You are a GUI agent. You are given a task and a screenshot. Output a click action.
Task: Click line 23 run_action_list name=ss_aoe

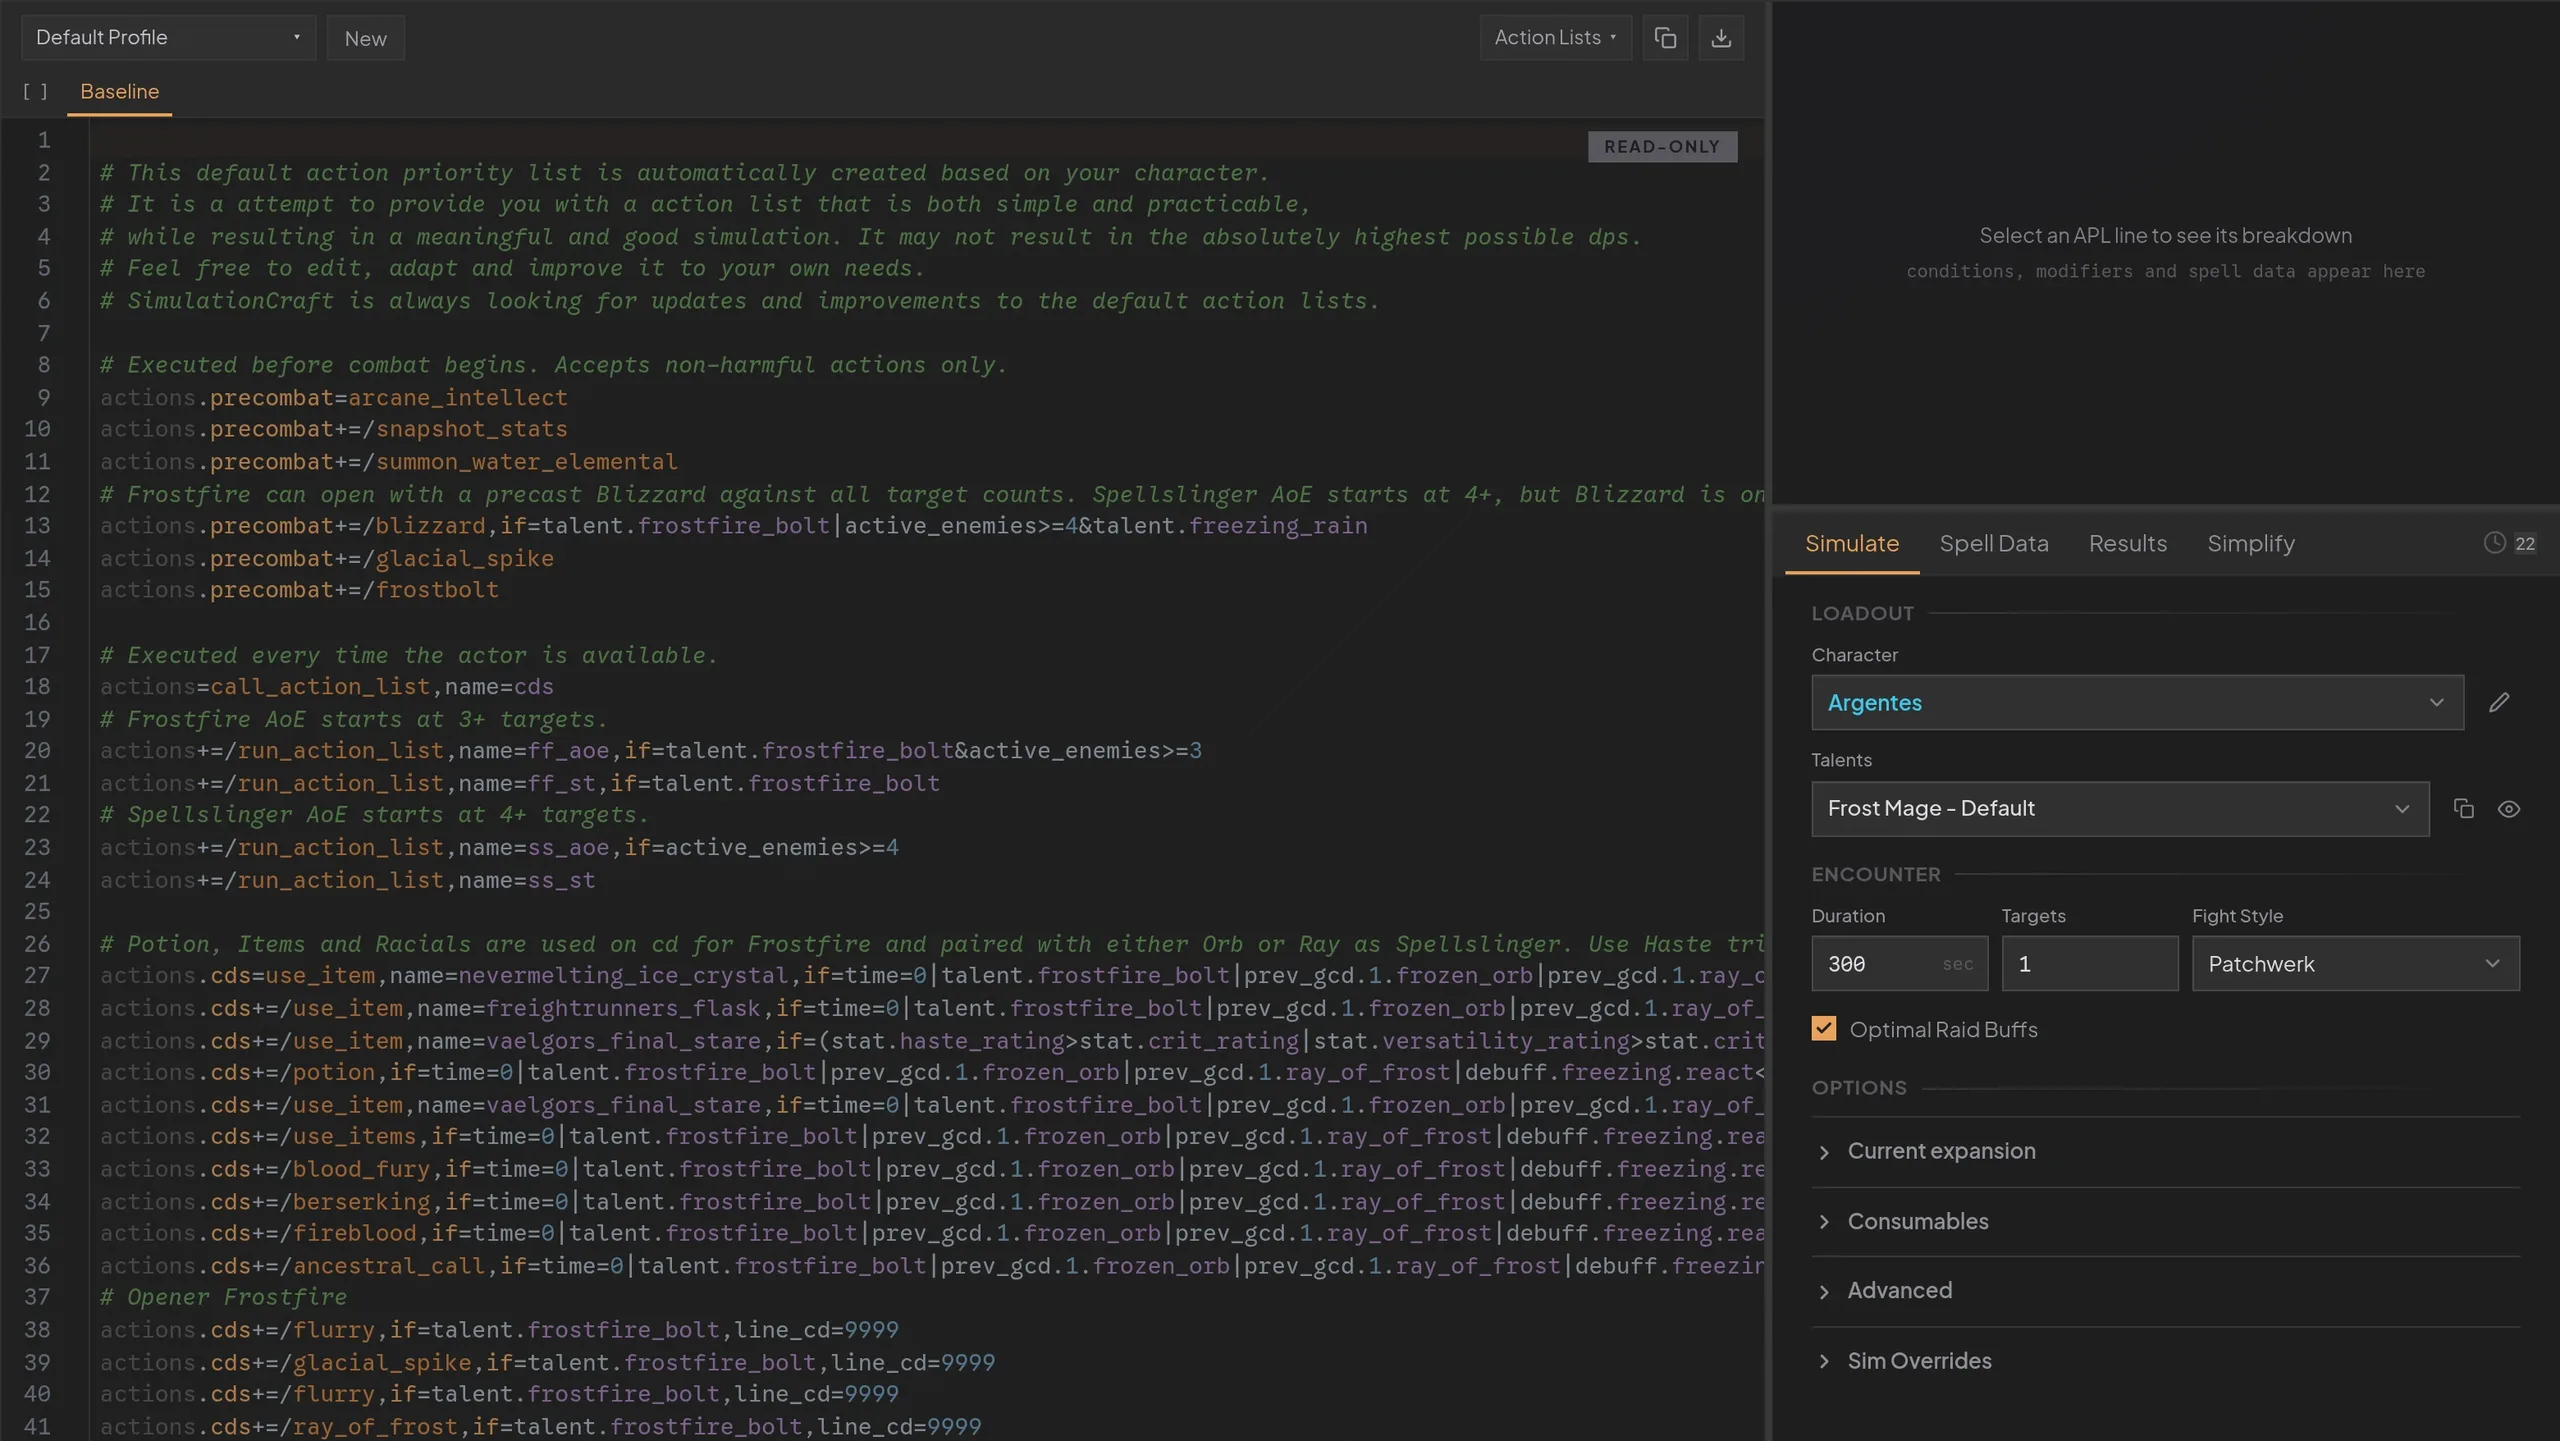coord(499,848)
